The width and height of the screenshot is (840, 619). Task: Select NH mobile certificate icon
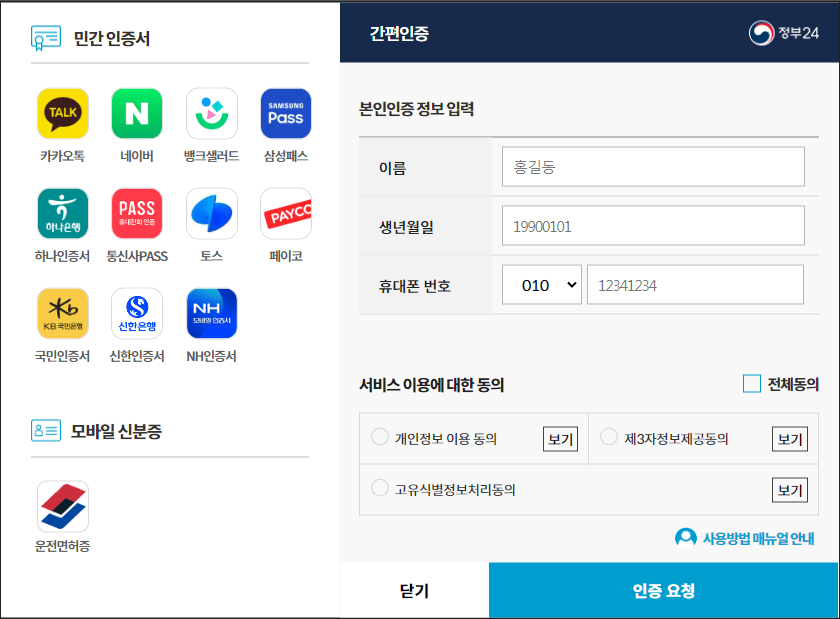pos(212,314)
